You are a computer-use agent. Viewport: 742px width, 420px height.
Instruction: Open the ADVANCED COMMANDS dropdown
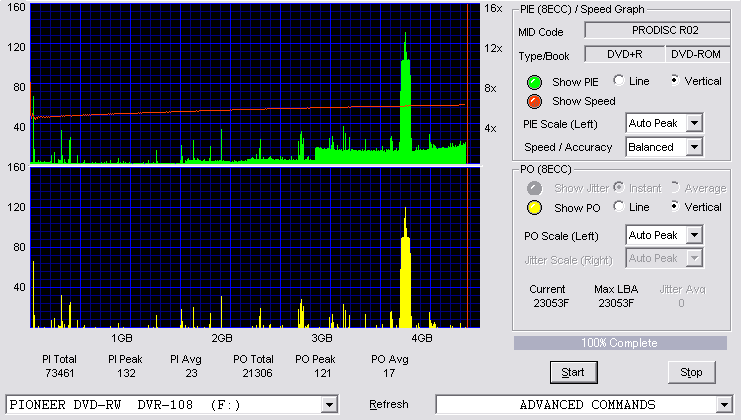coord(724,405)
